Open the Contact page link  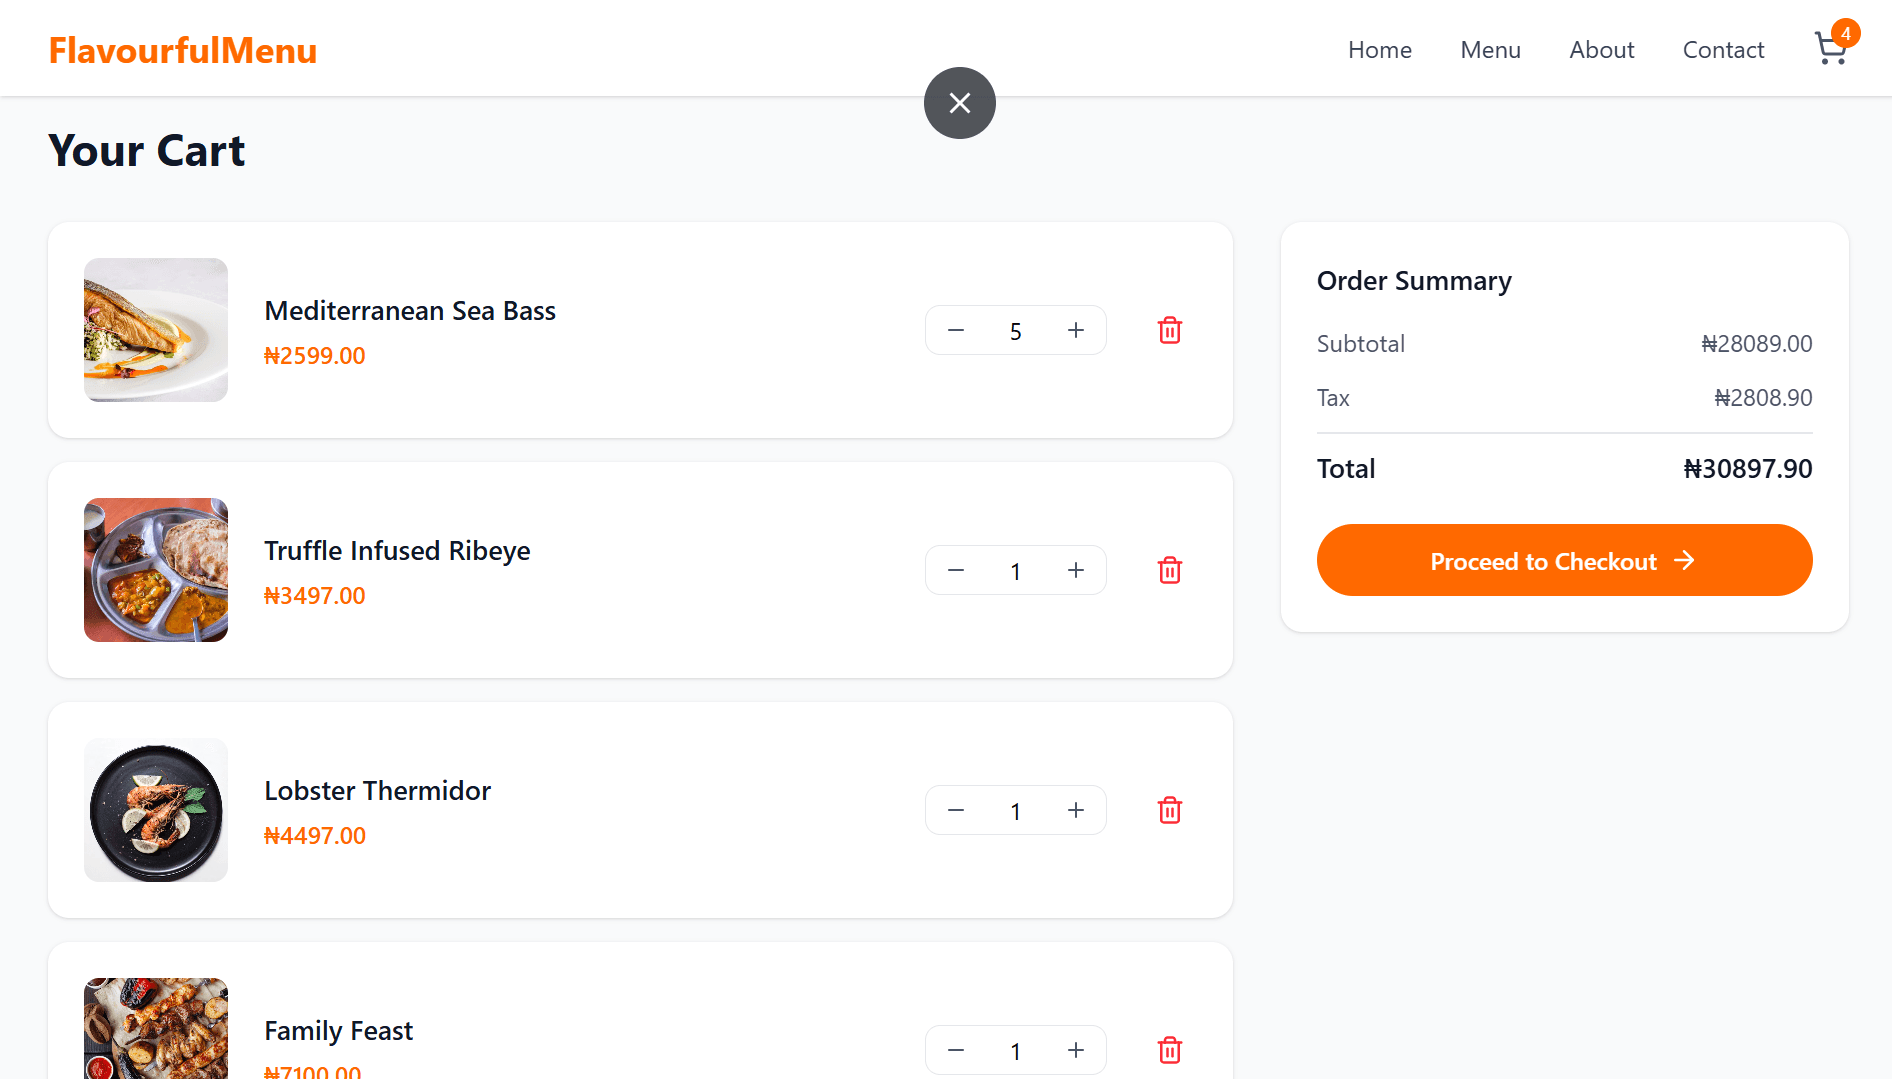point(1723,50)
